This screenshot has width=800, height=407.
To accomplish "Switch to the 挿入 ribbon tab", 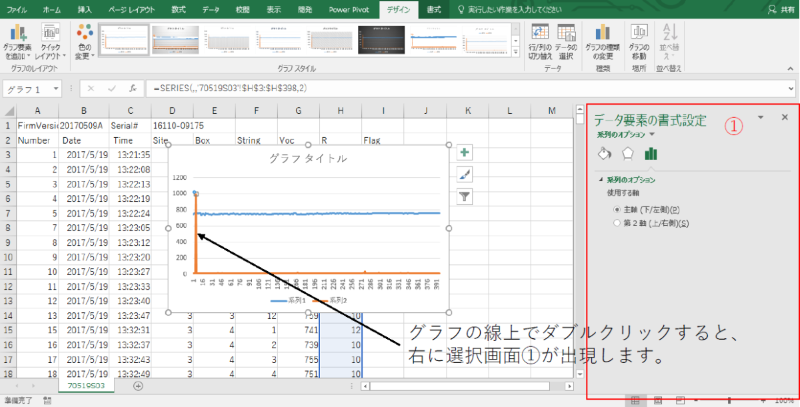I will (x=84, y=9).
